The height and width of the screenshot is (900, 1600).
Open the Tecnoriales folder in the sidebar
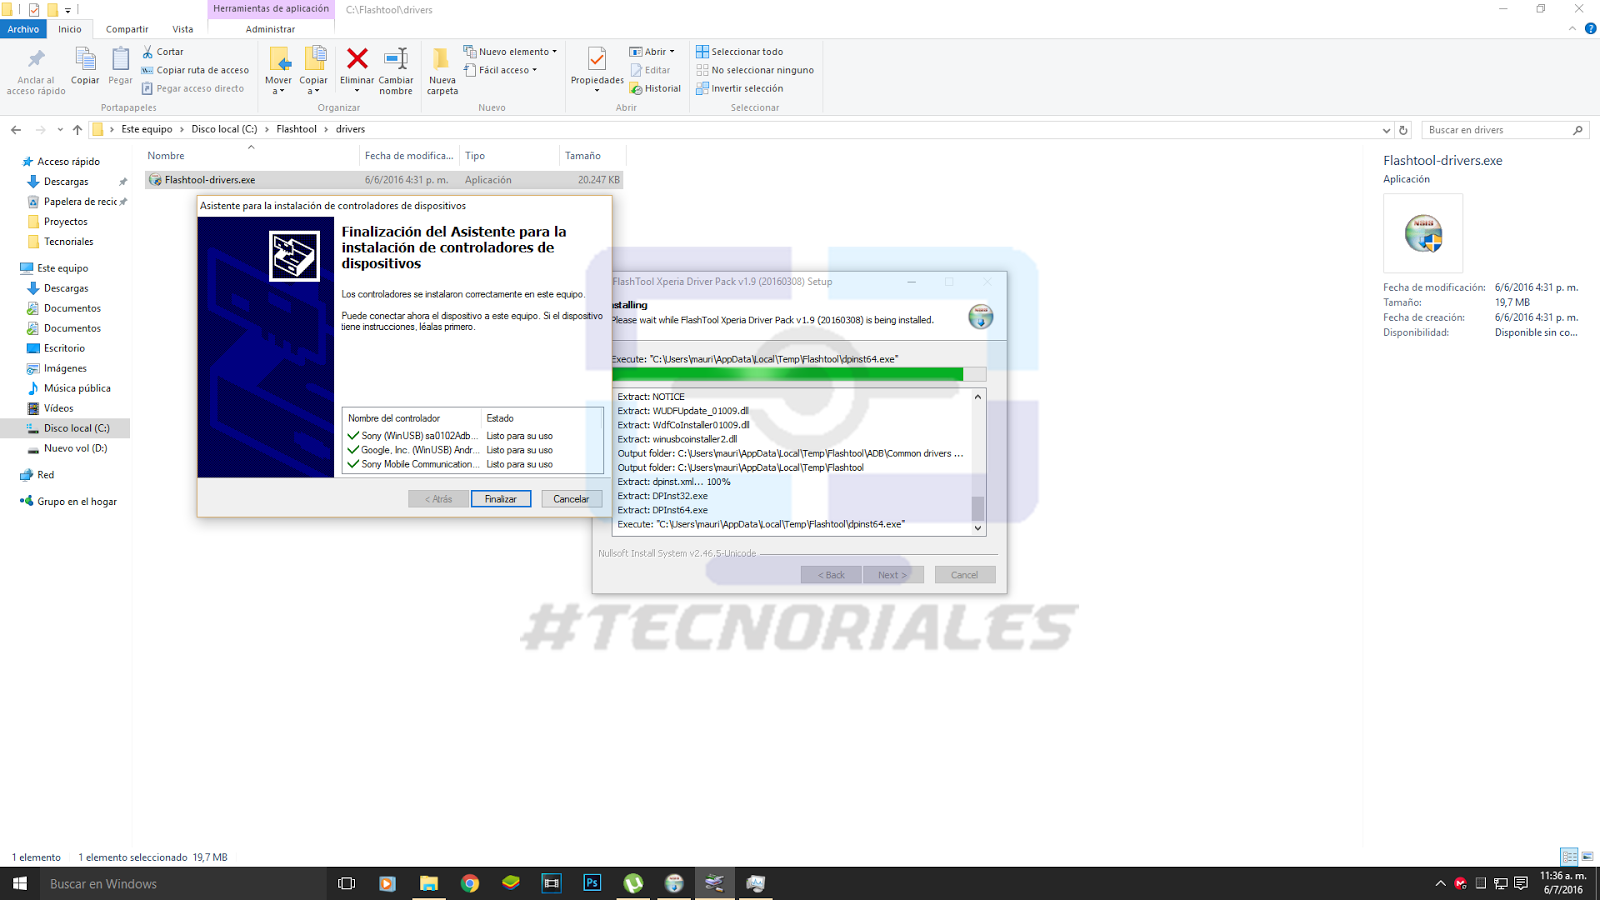tap(68, 242)
